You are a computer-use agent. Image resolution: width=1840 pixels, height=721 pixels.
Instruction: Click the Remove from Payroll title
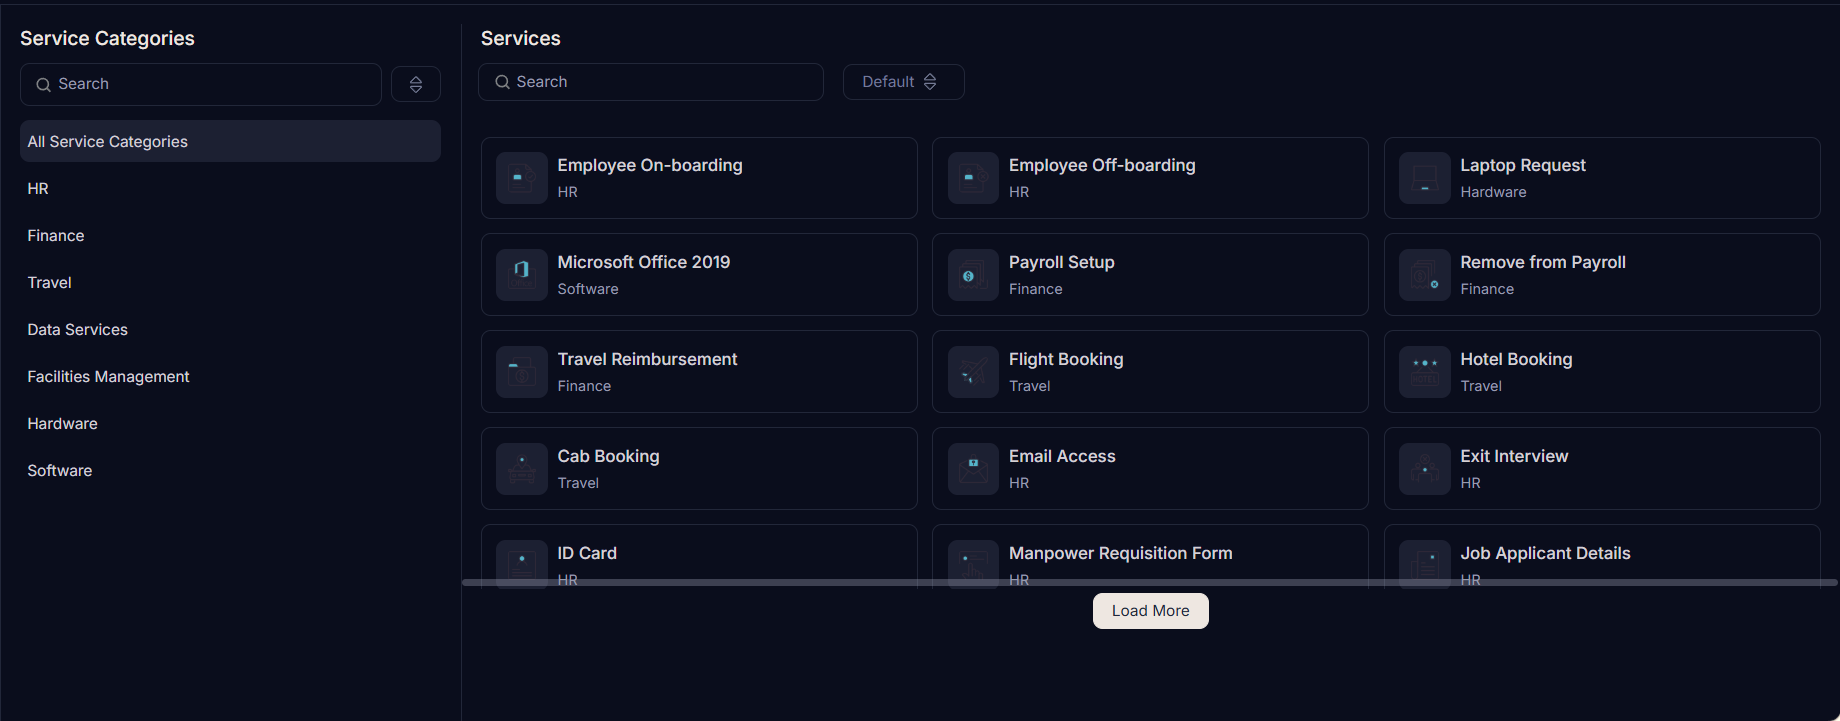tap(1543, 262)
